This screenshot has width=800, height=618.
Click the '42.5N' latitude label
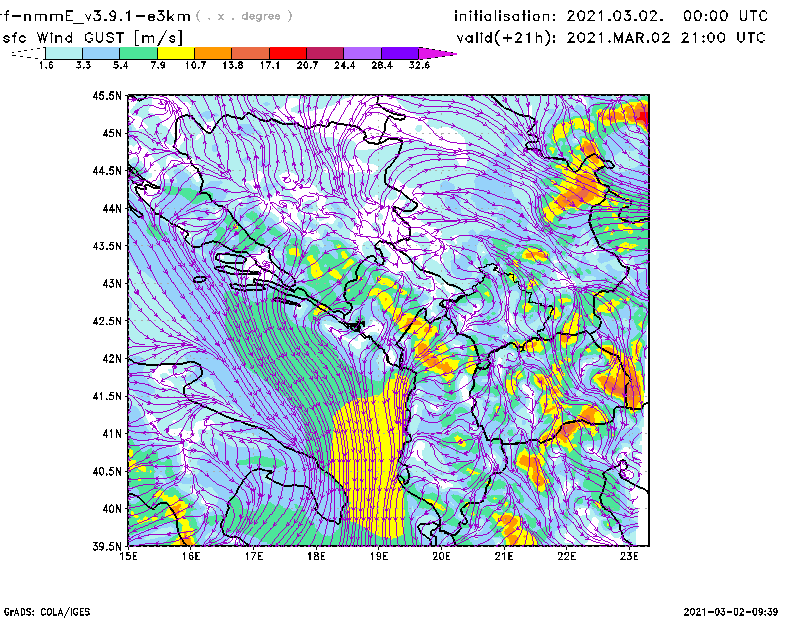coord(107,321)
